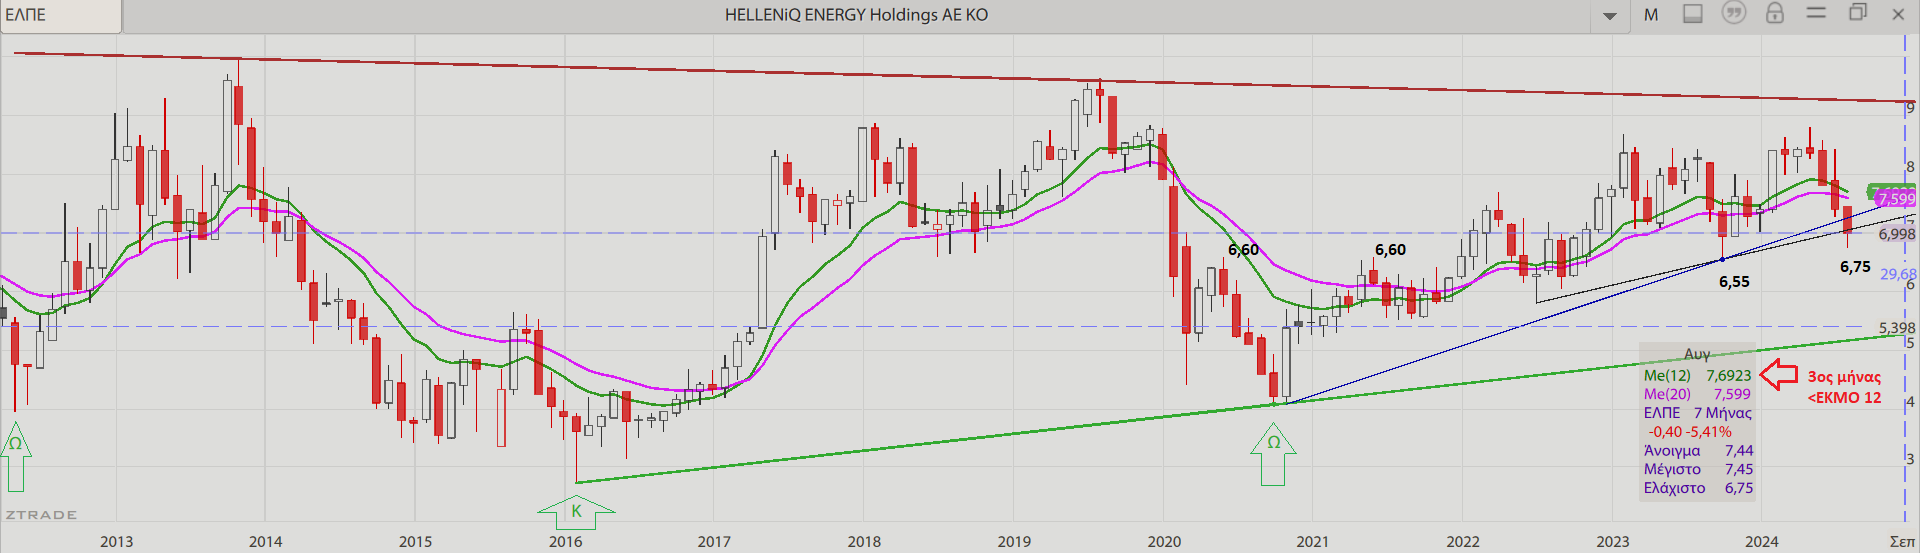Select the green ascending support trendline
The image size is (1920, 553).
click(1240, 408)
